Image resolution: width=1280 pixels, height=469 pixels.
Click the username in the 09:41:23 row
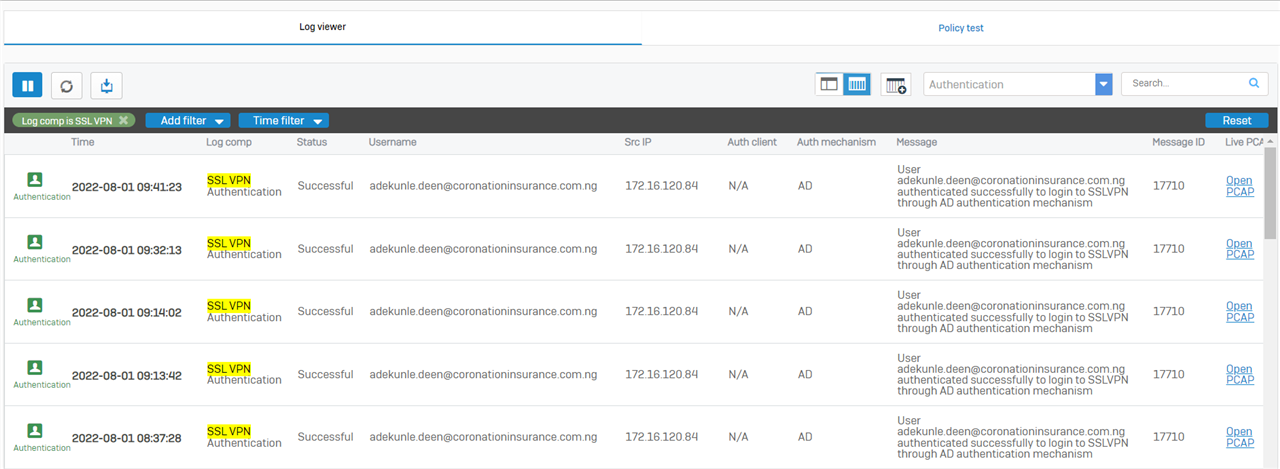[x=483, y=186]
